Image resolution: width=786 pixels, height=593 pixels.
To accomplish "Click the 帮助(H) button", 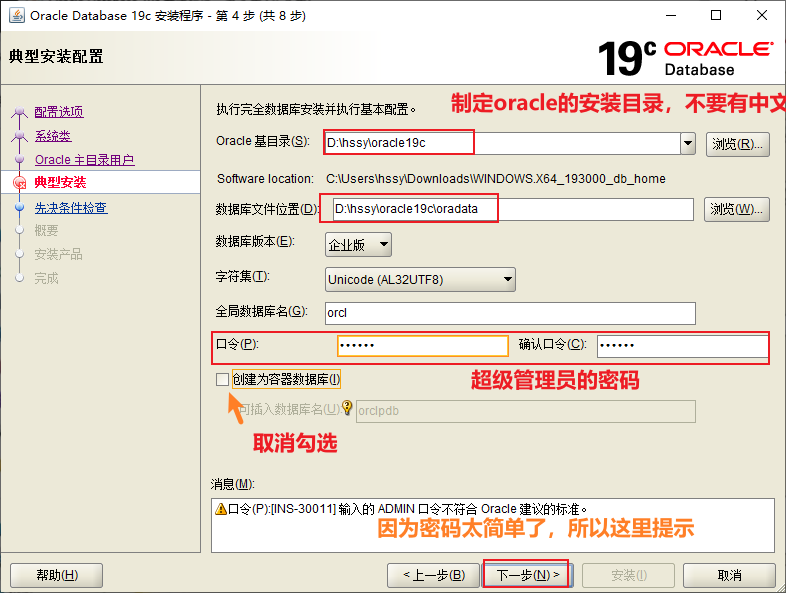I will click(x=57, y=575).
